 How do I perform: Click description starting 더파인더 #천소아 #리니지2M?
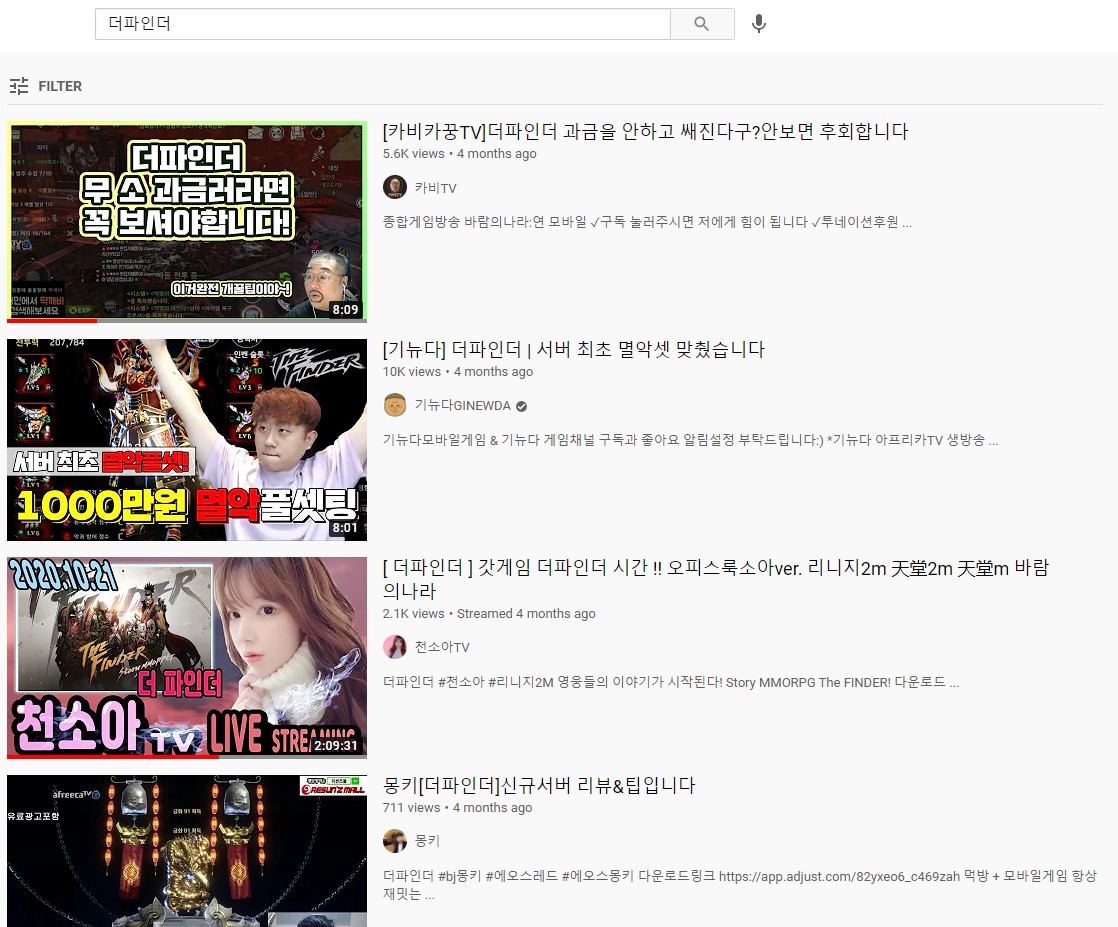(671, 682)
